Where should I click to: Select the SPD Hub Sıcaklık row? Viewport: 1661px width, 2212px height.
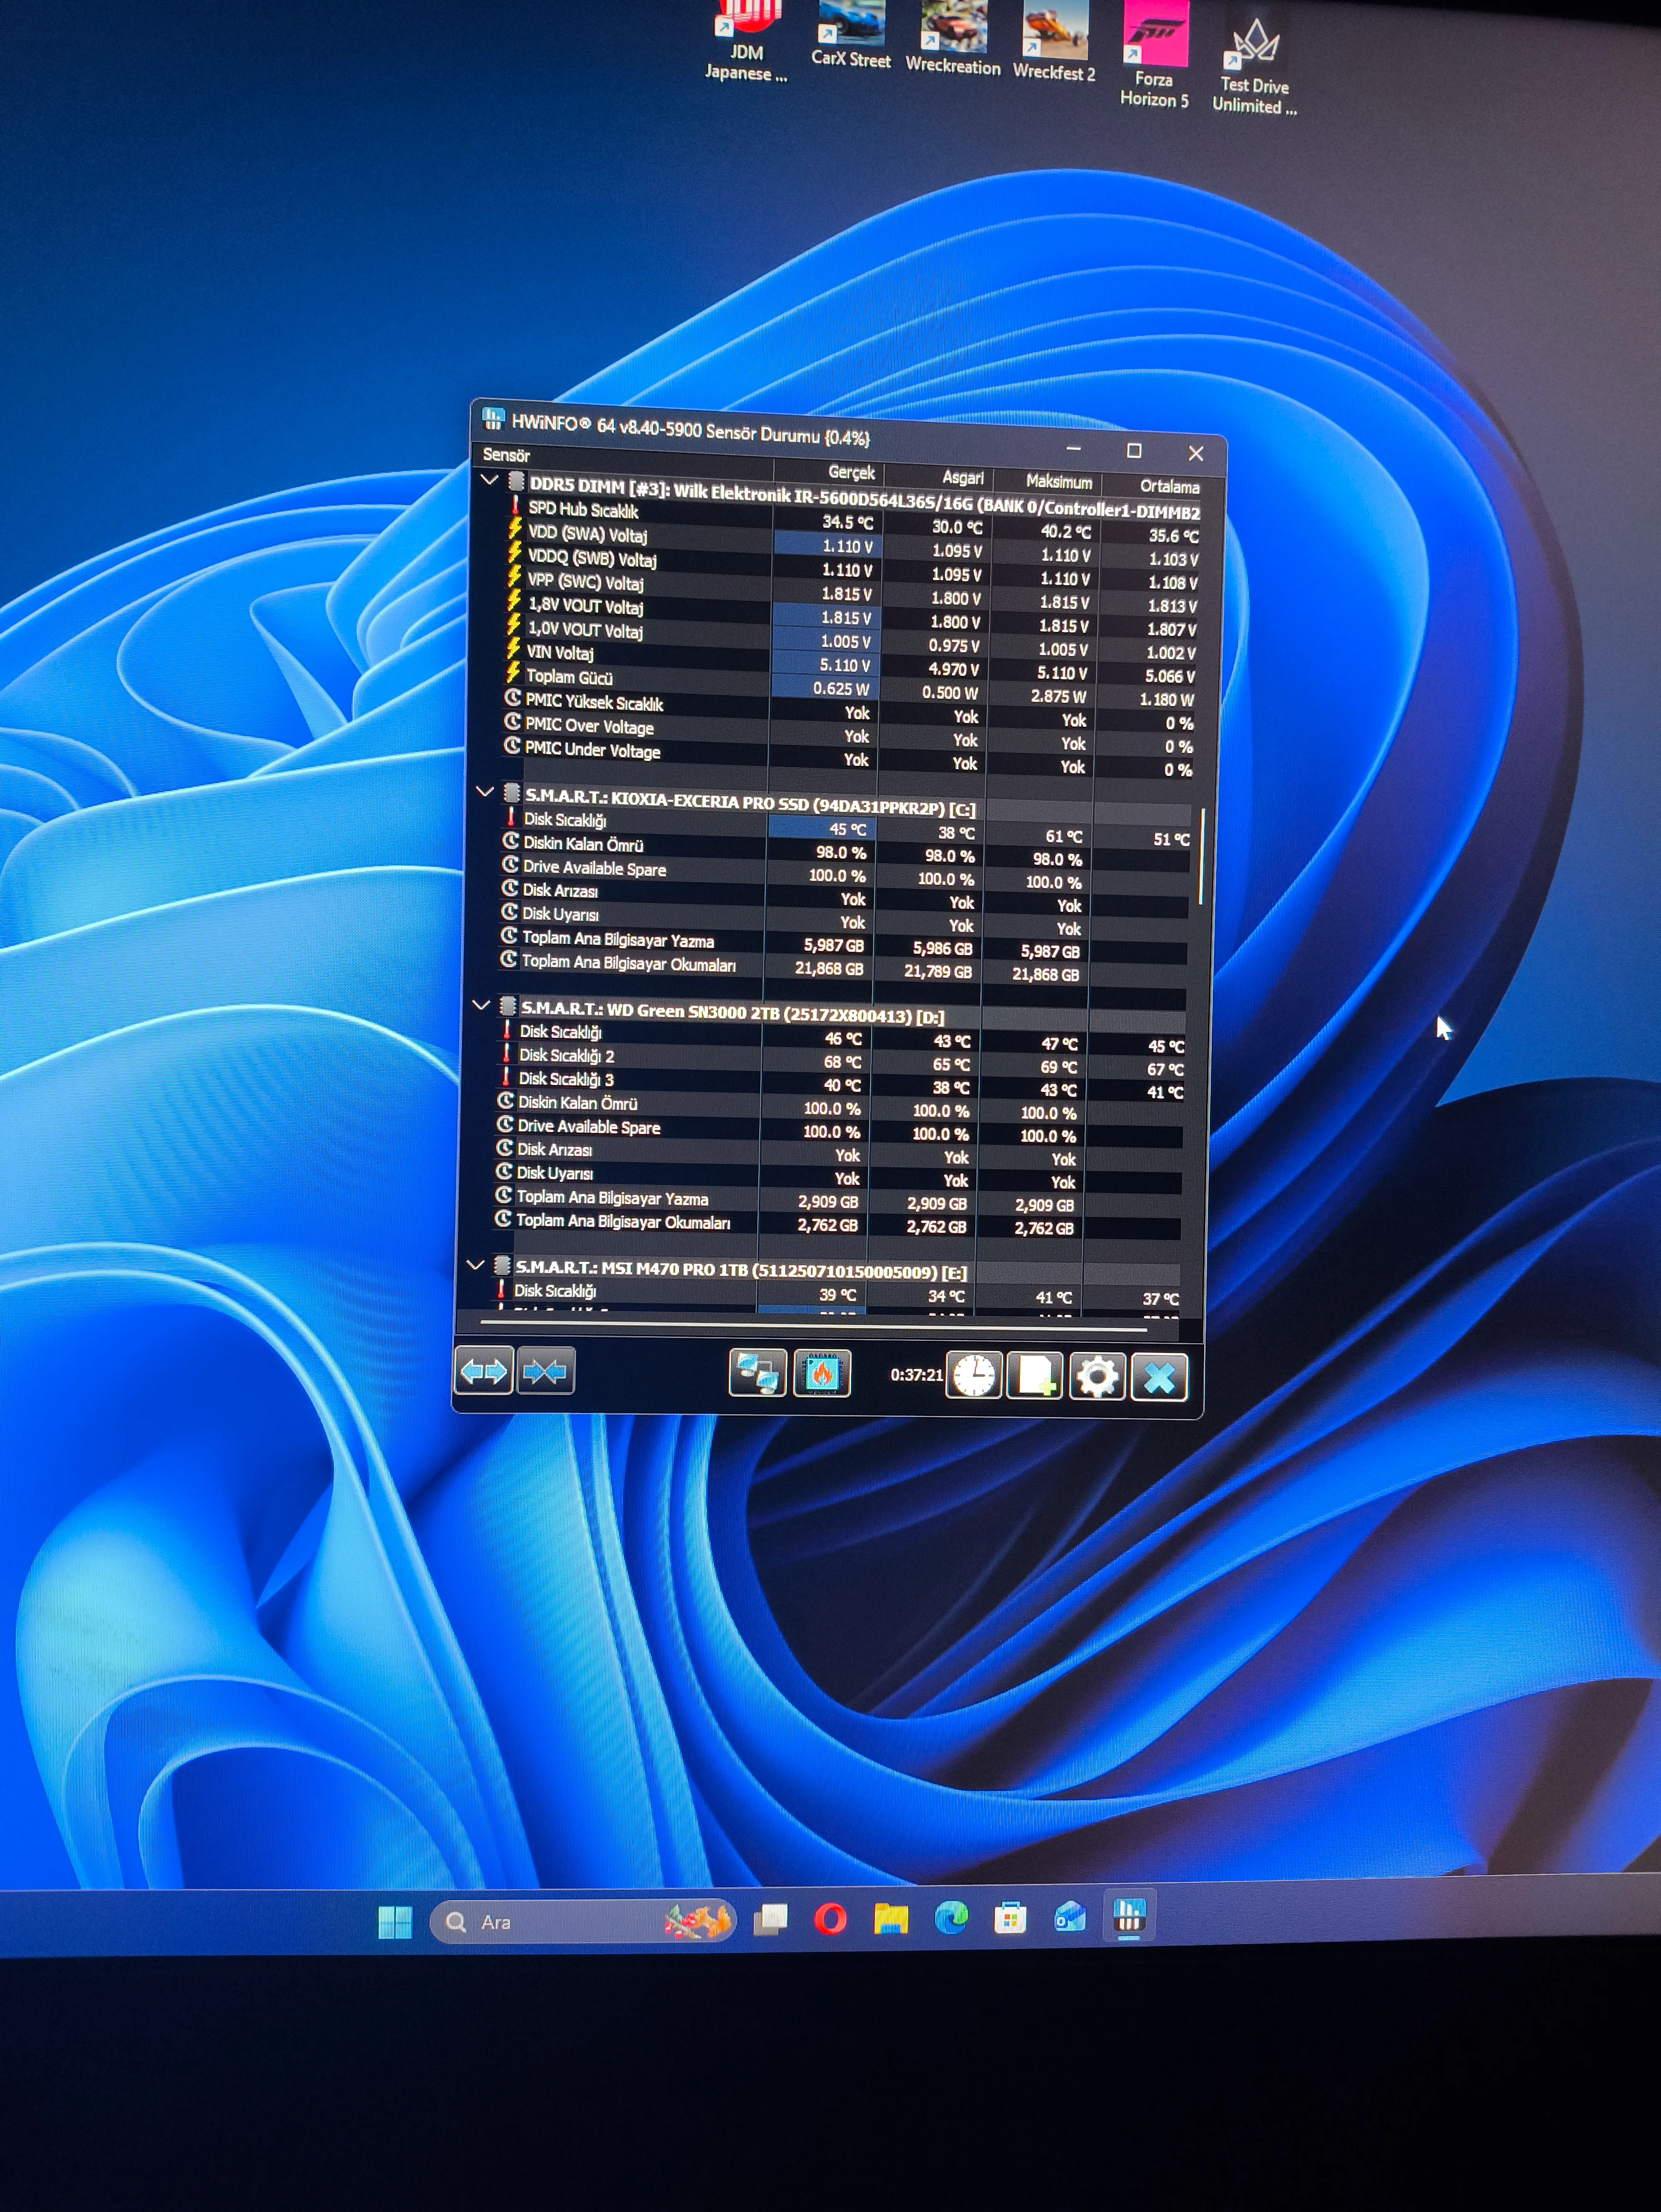(x=583, y=510)
